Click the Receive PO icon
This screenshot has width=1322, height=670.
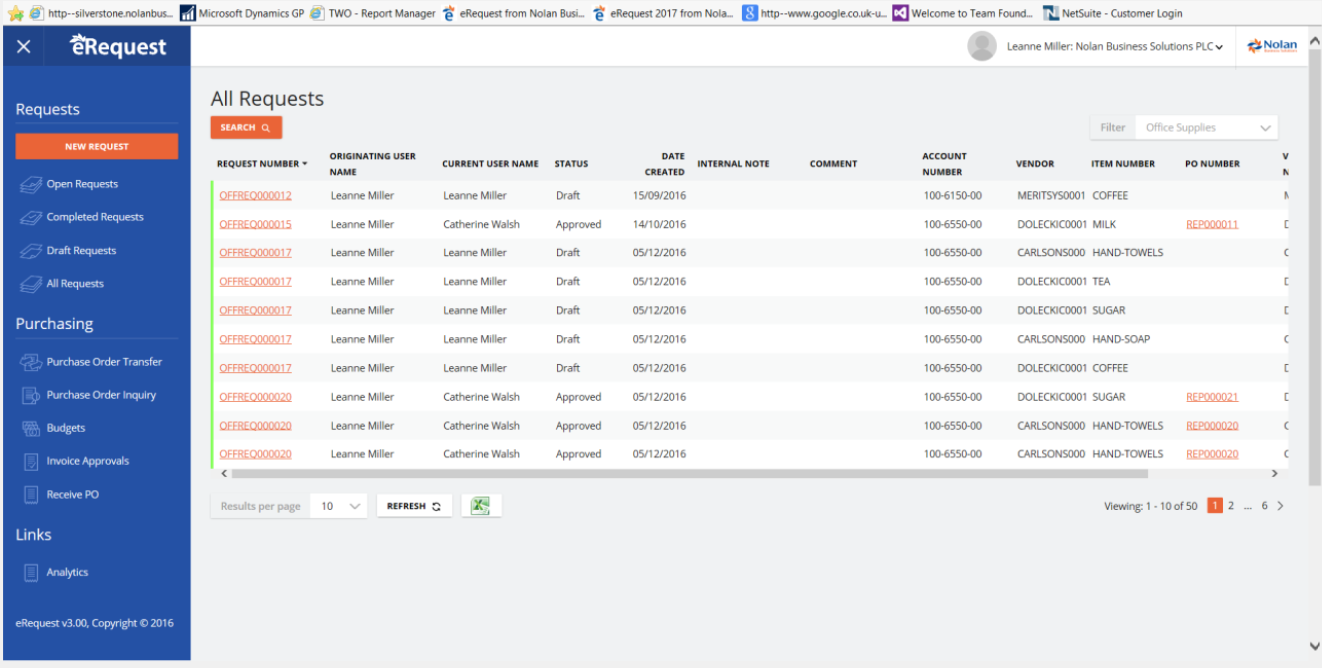[x=30, y=495]
